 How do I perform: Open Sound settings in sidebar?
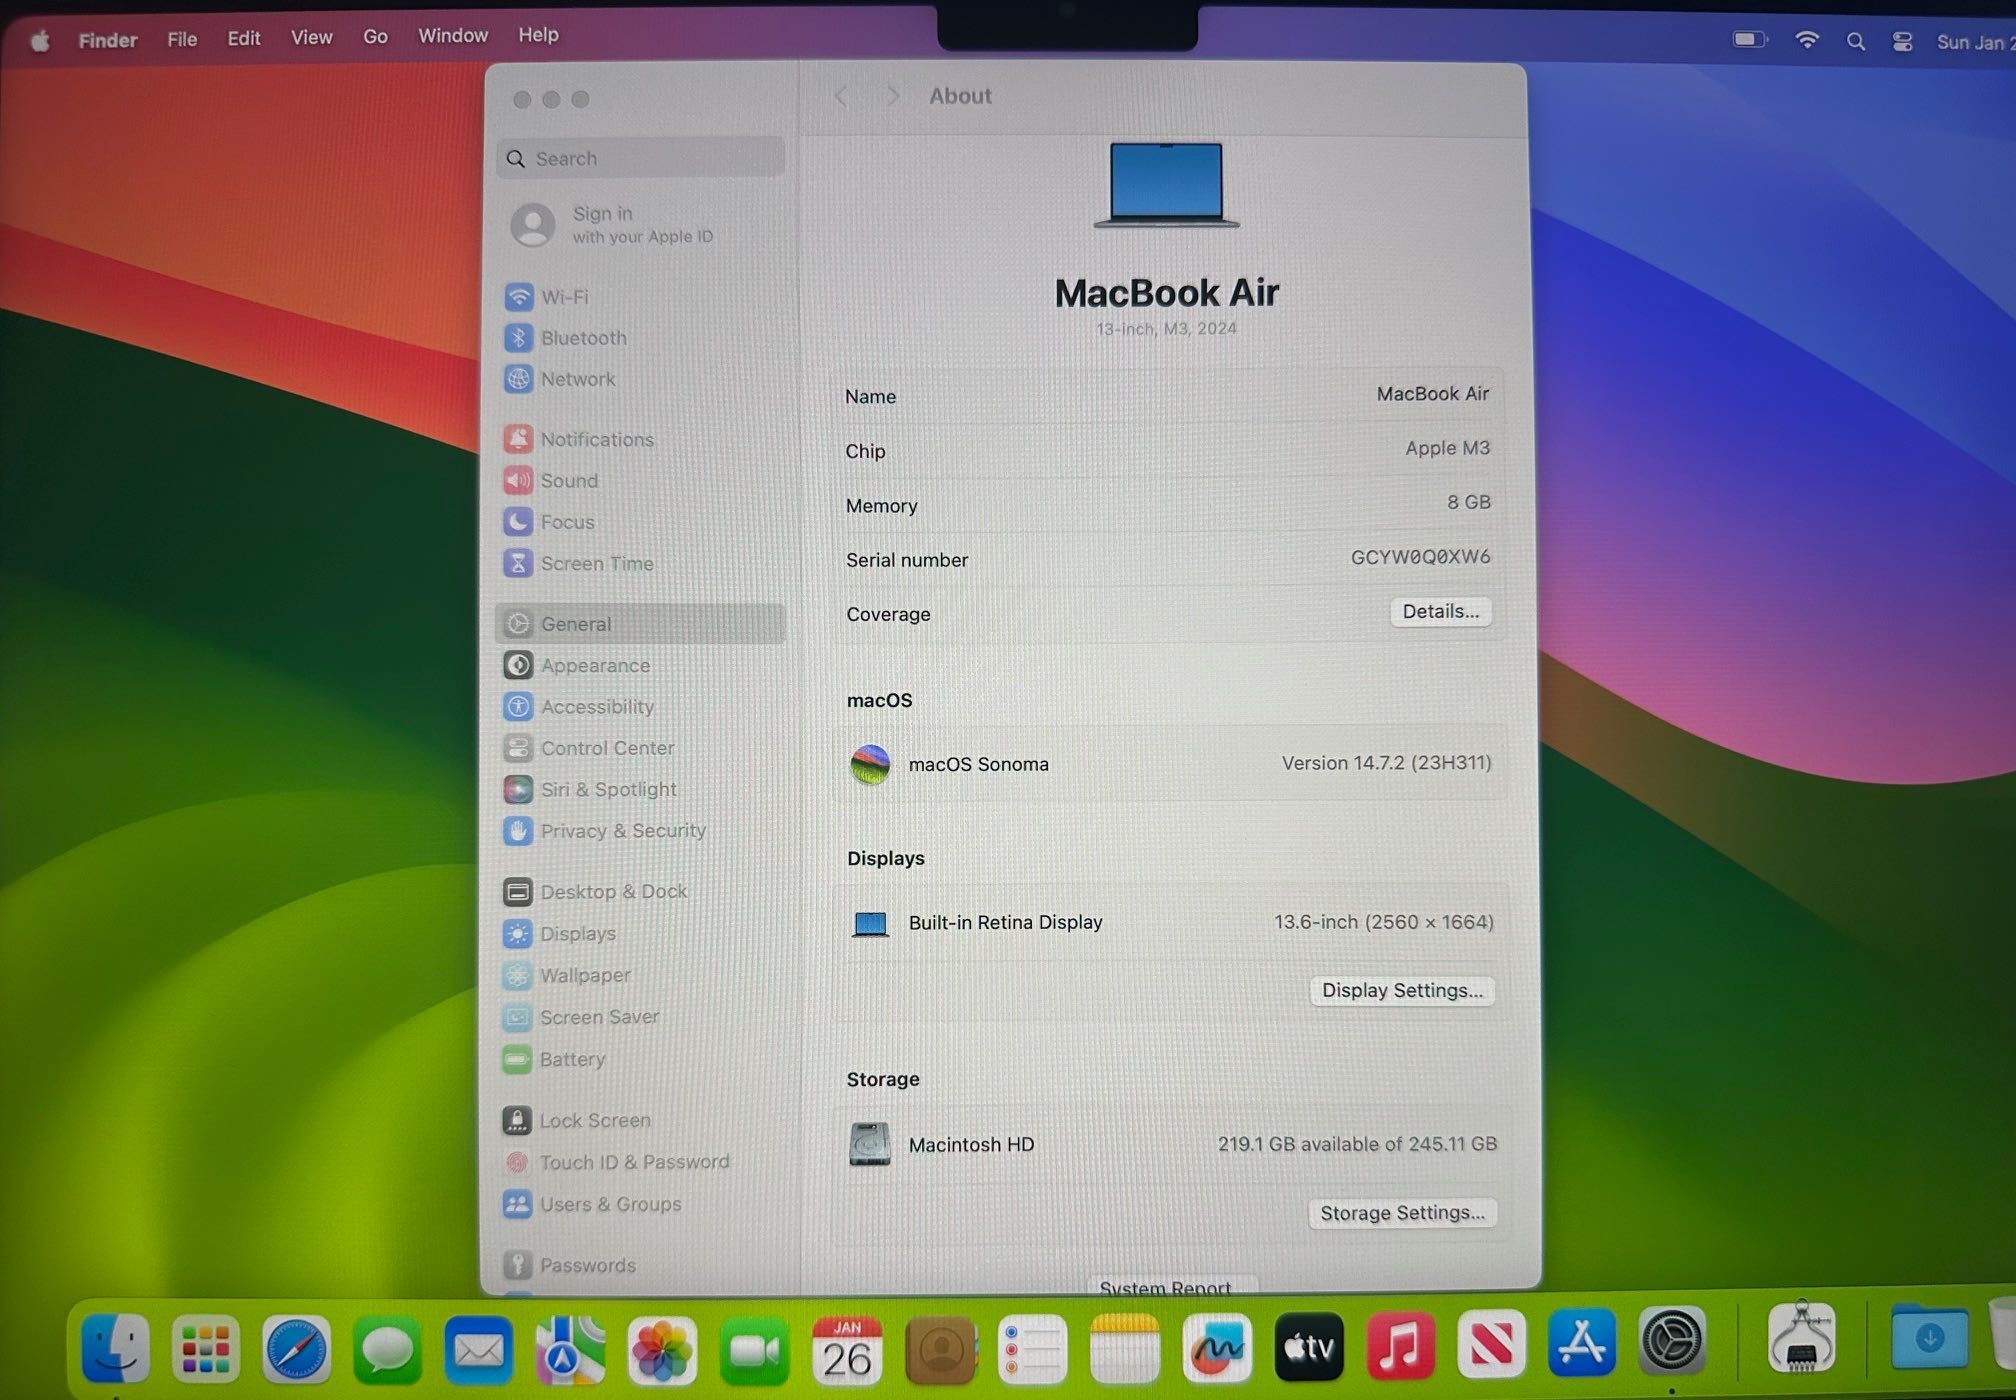coord(551,481)
